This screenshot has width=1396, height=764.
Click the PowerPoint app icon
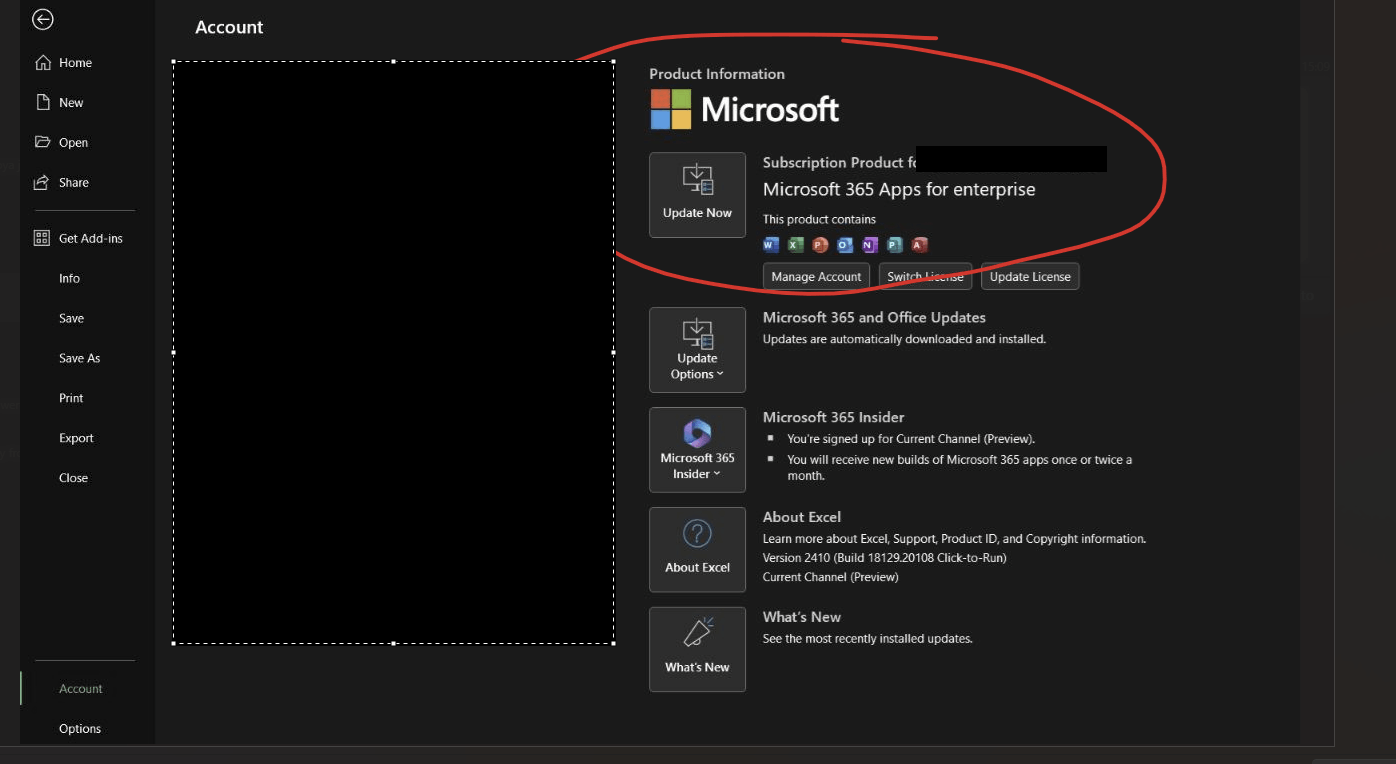820,245
